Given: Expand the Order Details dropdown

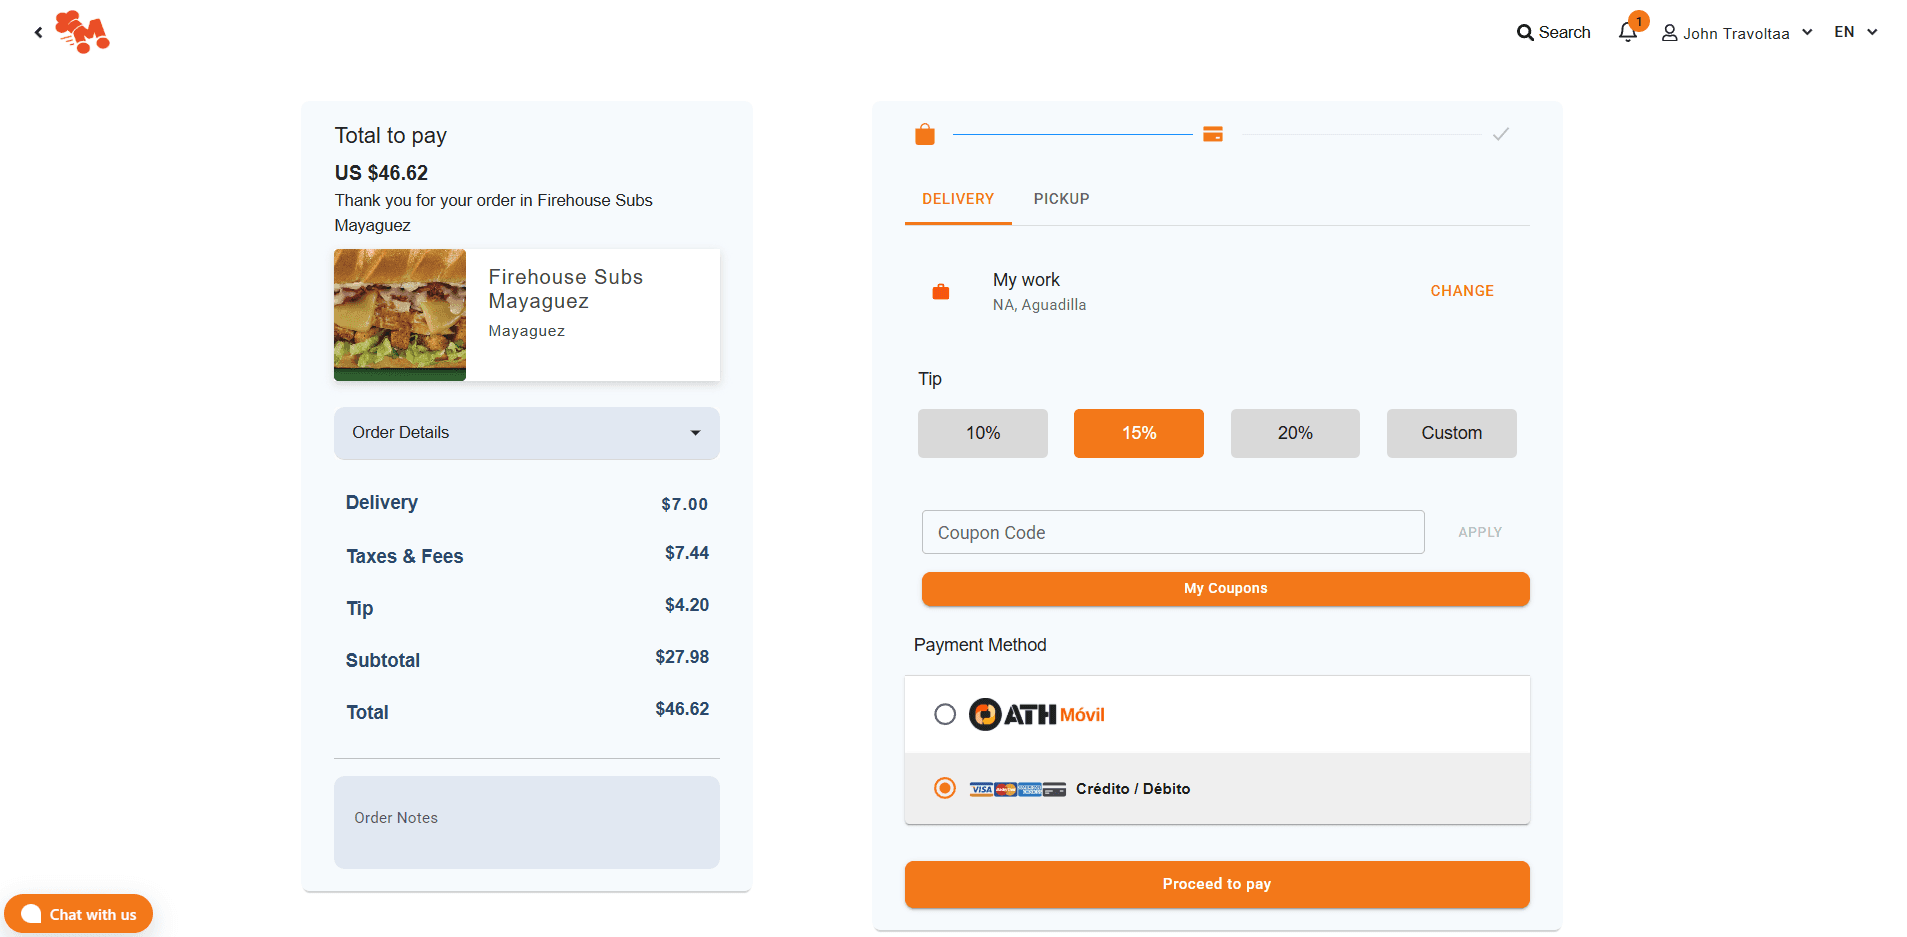Looking at the screenshot, I should coord(526,433).
